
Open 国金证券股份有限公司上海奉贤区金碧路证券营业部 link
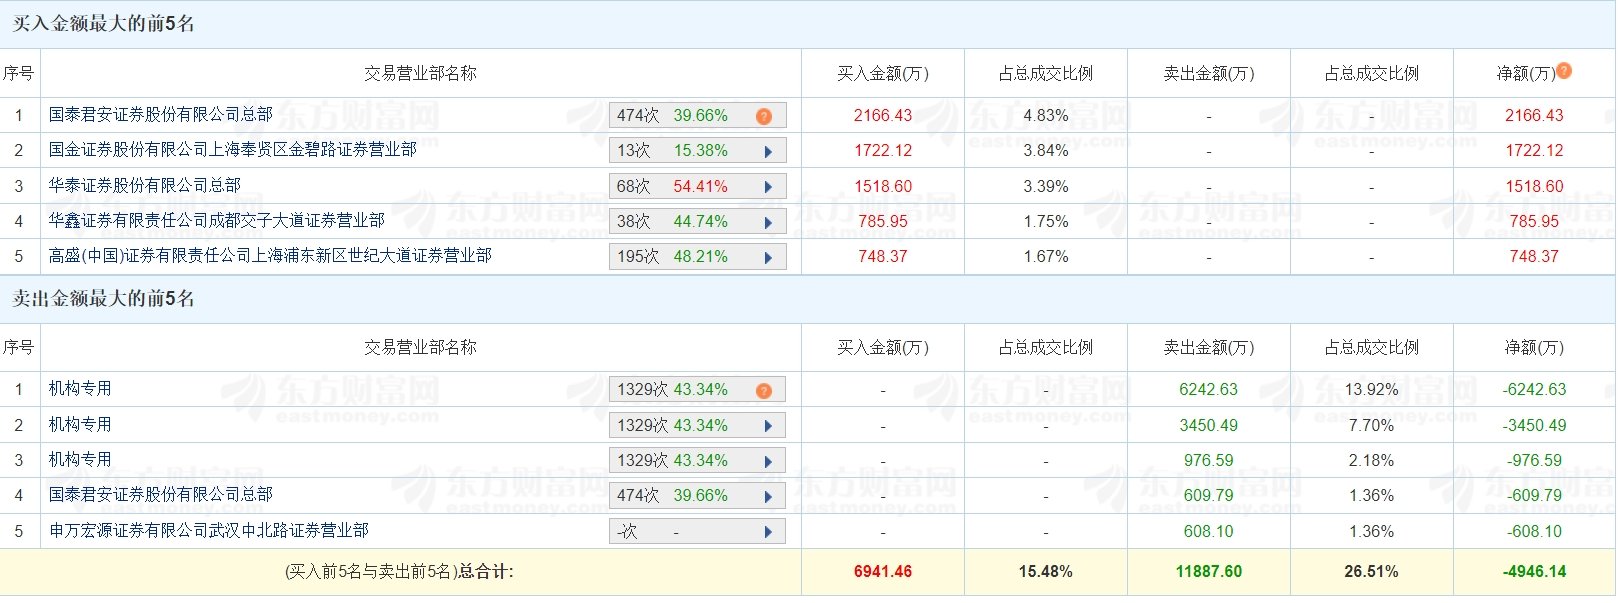tap(233, 150)
